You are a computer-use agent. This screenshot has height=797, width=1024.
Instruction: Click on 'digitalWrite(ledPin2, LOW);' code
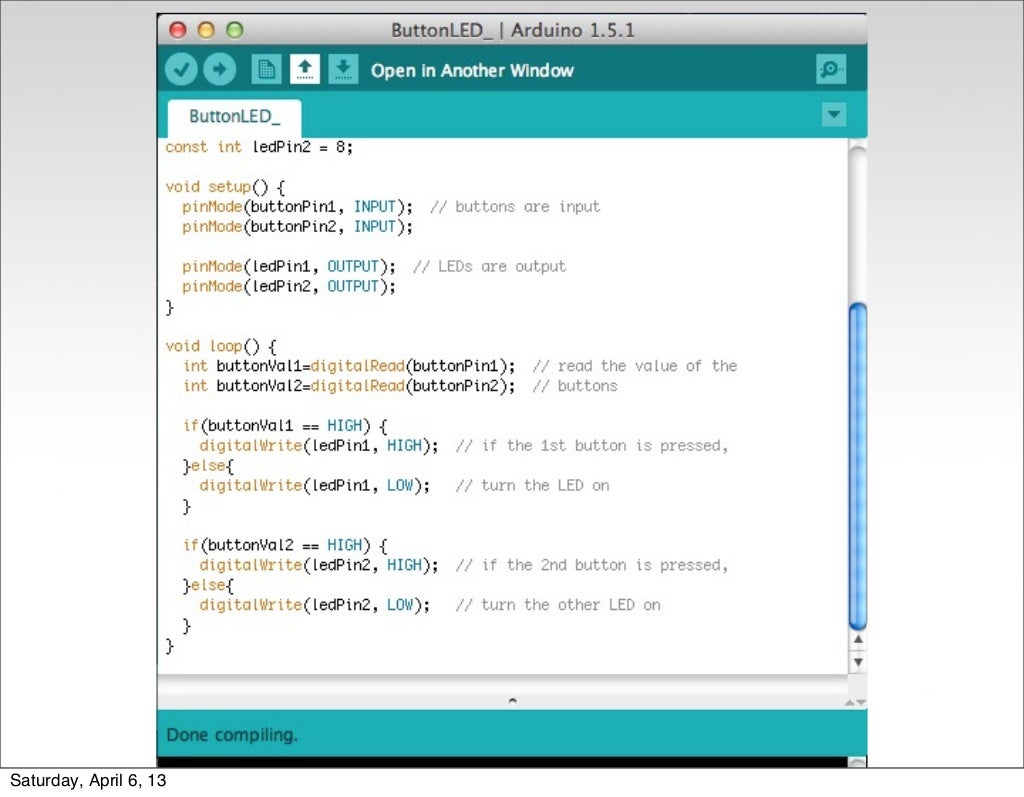pyautogui.click(x=315, y=605)
